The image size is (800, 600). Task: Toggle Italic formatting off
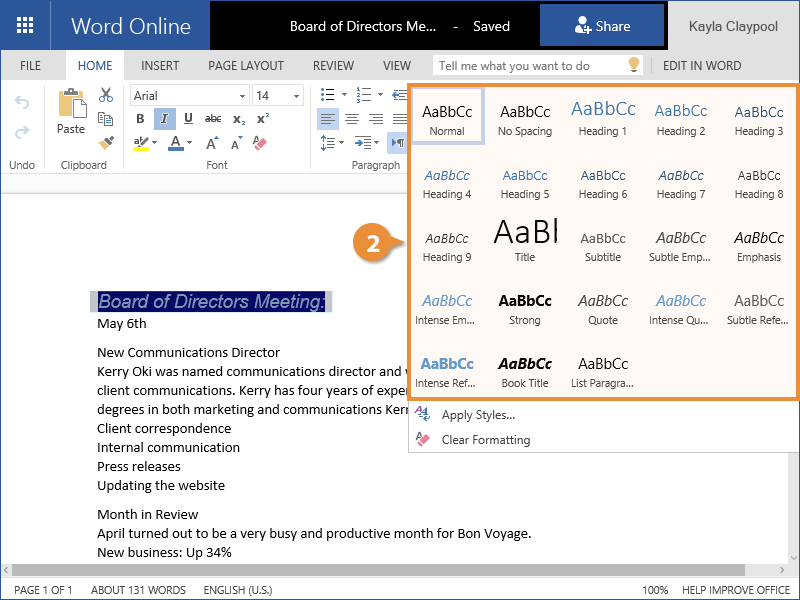point(164,119)
